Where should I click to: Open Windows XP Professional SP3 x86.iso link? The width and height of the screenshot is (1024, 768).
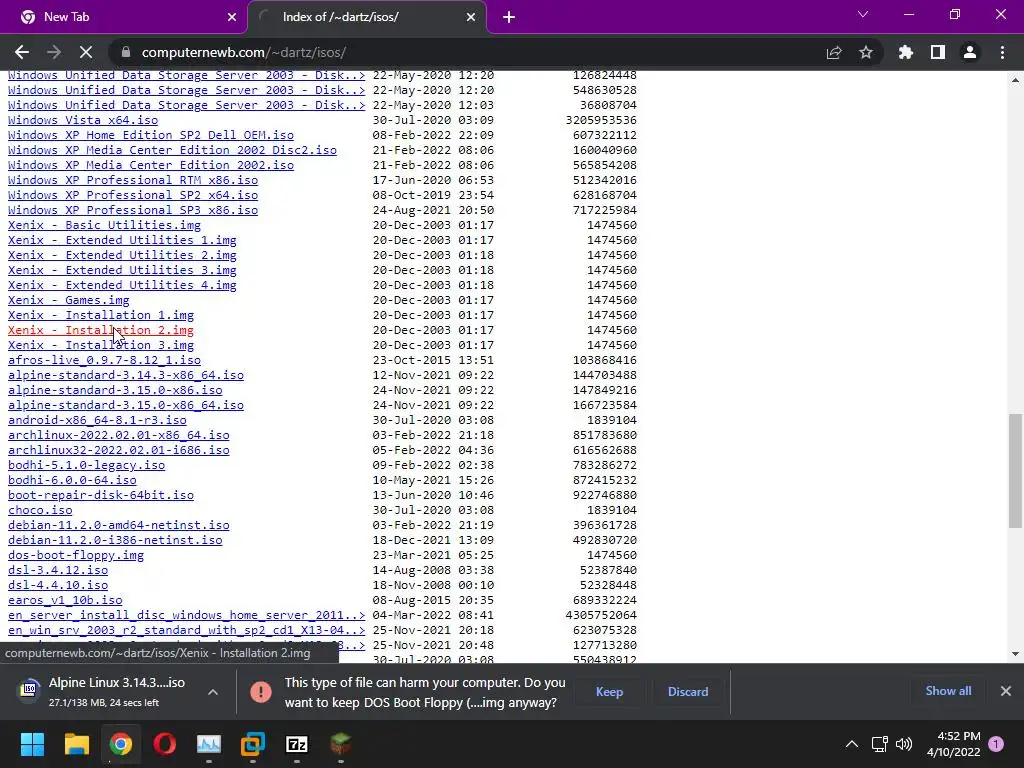[133, 210]
